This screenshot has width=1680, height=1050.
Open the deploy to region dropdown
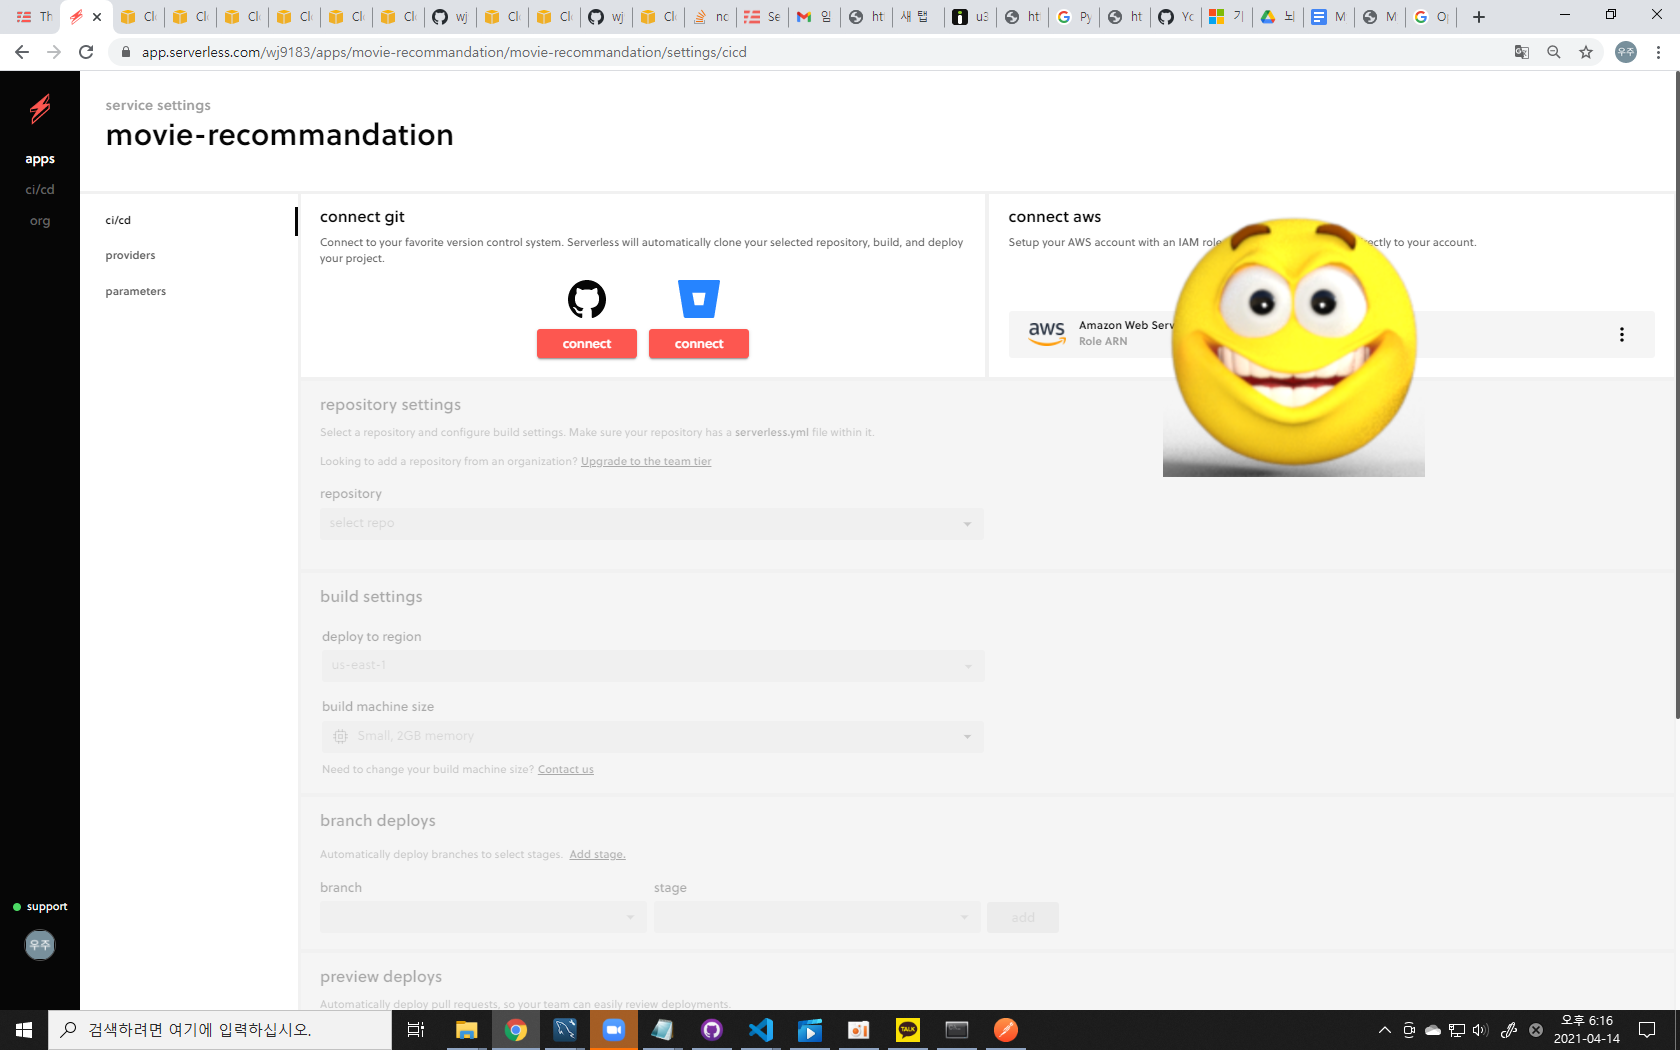coord(653,666)
